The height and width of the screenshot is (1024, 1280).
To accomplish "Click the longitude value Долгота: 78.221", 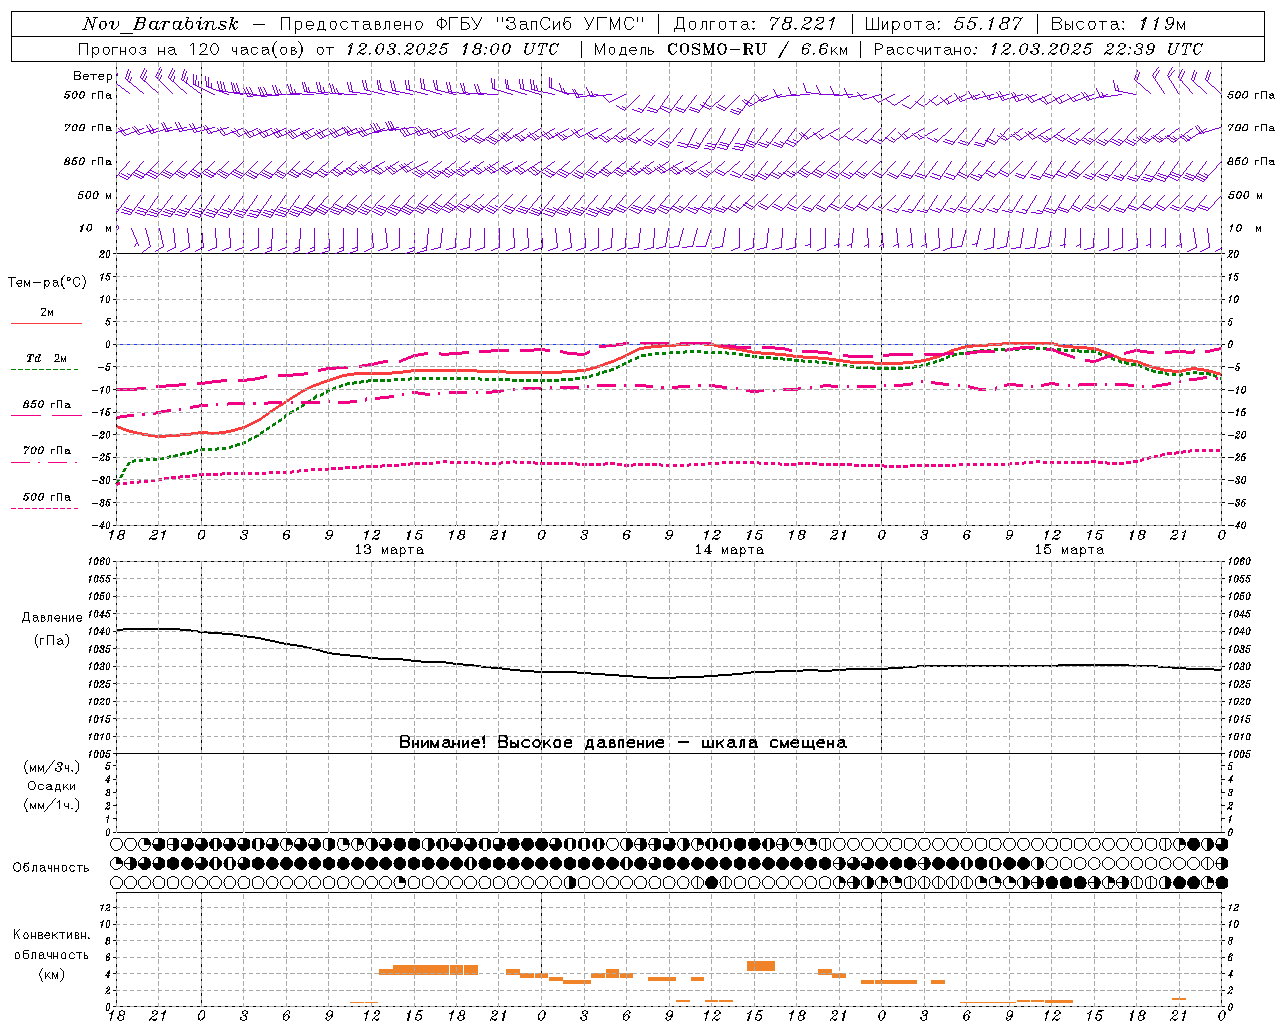I will tap(755, 24).
